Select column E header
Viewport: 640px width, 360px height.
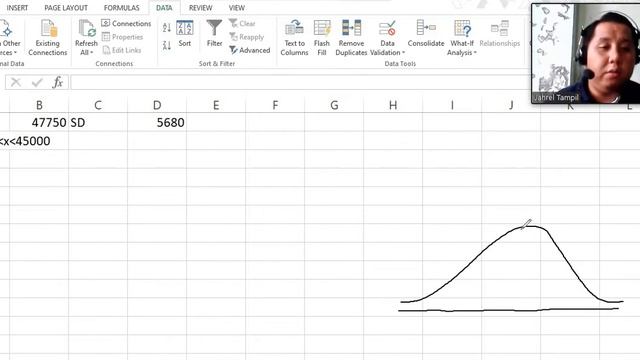[x=216, y=105]
